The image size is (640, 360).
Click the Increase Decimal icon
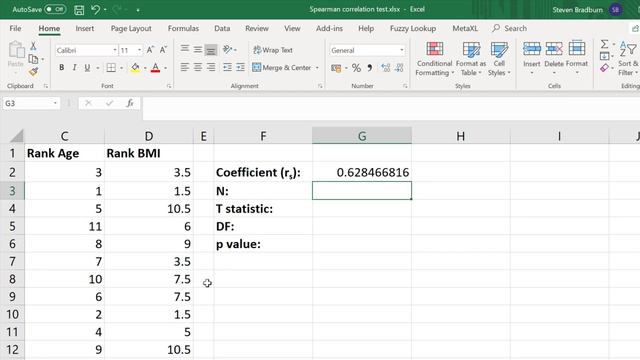(x=385, y=68)
